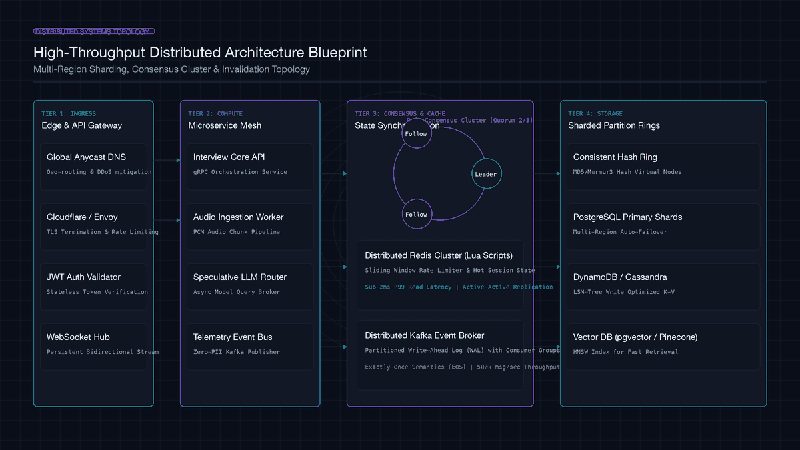
Task: Click the Edge & API Gateway heading
Action: (82, 126)
